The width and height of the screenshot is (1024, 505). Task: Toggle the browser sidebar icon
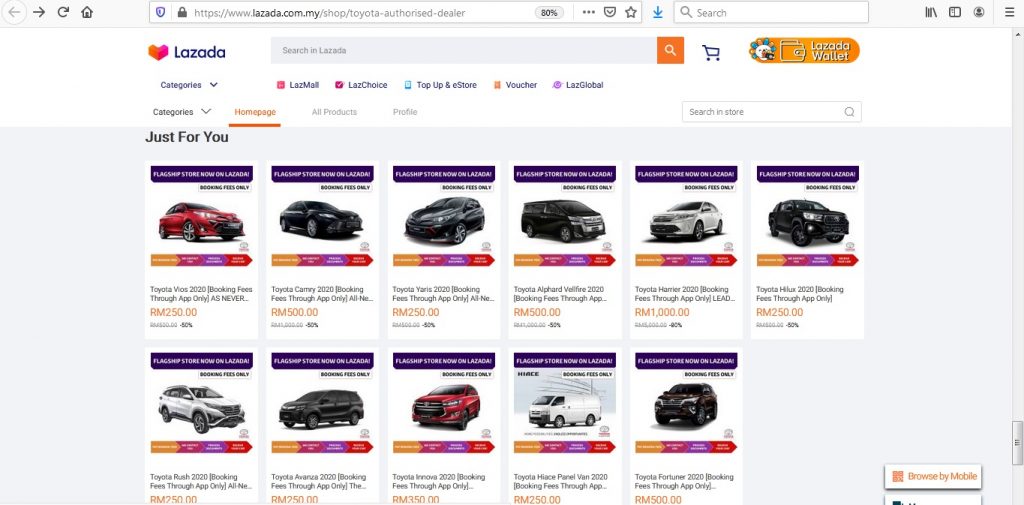pos(955,12)
